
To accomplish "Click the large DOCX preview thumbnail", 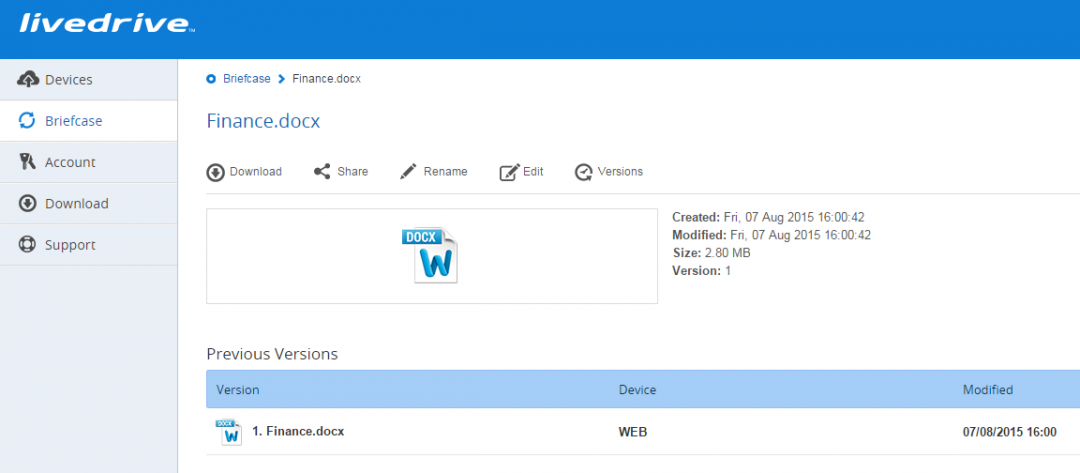I will pyautogui.click(x=430, y=255).
